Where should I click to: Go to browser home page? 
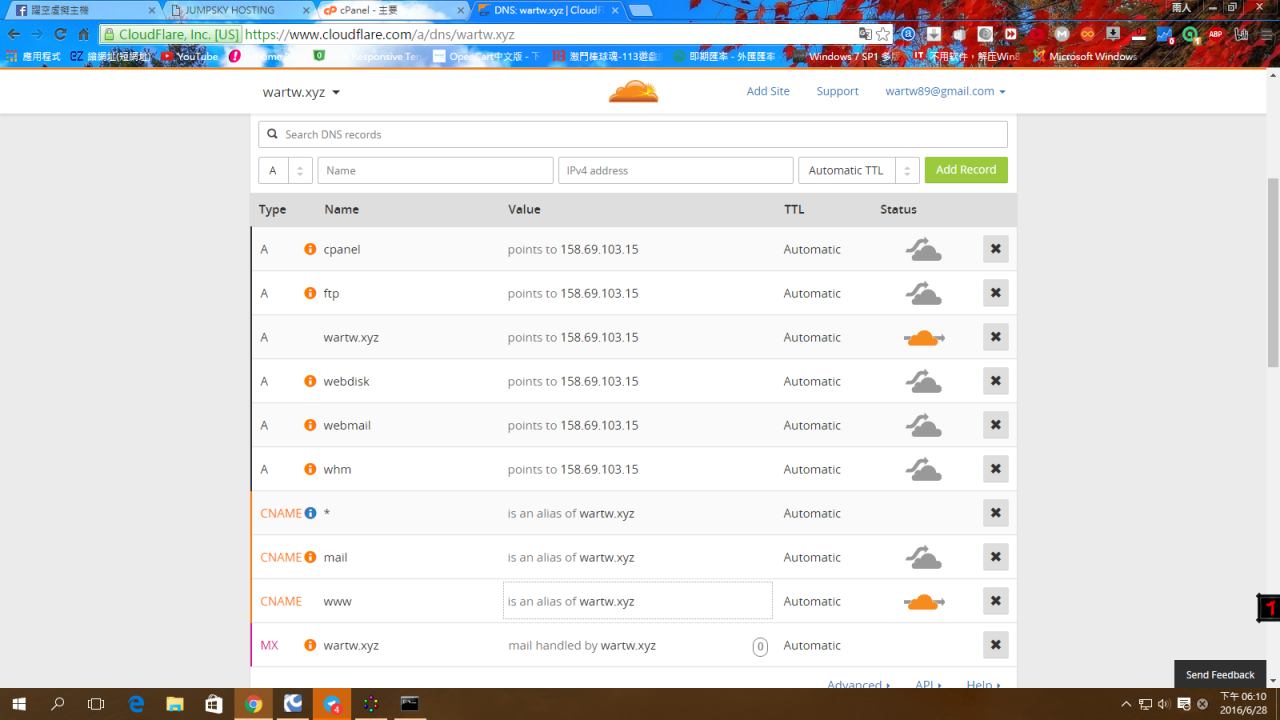coord(84,34)
